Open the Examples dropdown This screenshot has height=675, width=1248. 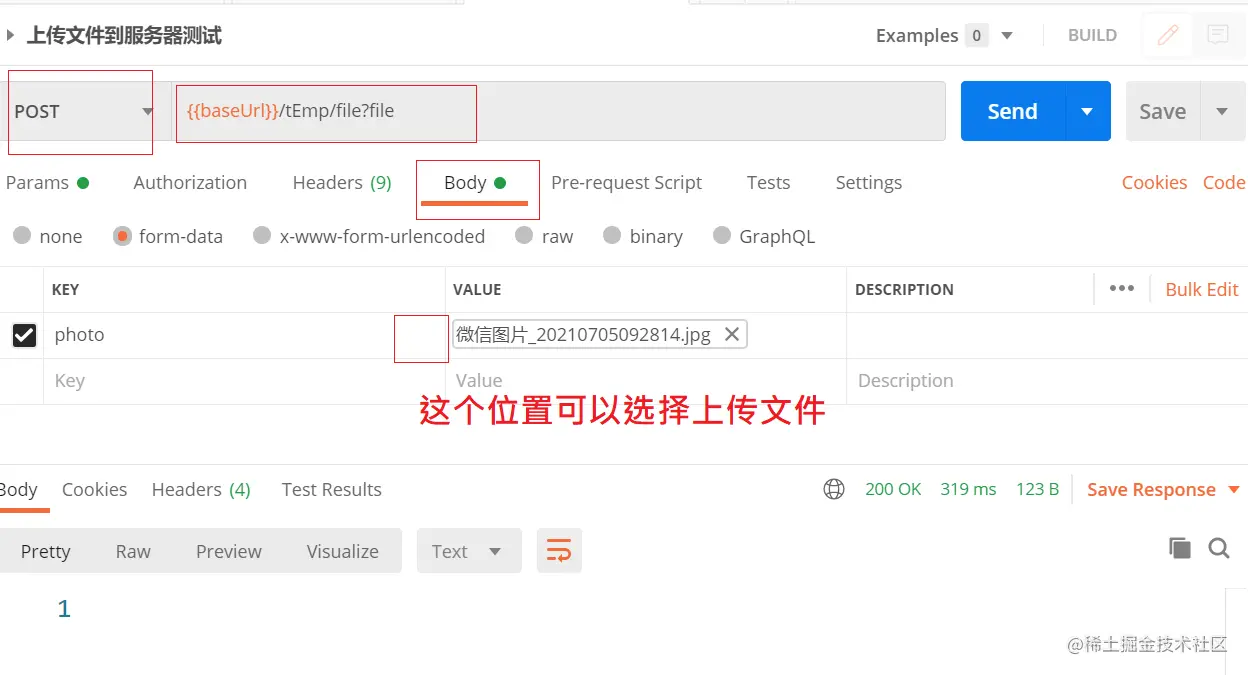click(x=1007, y=36)
